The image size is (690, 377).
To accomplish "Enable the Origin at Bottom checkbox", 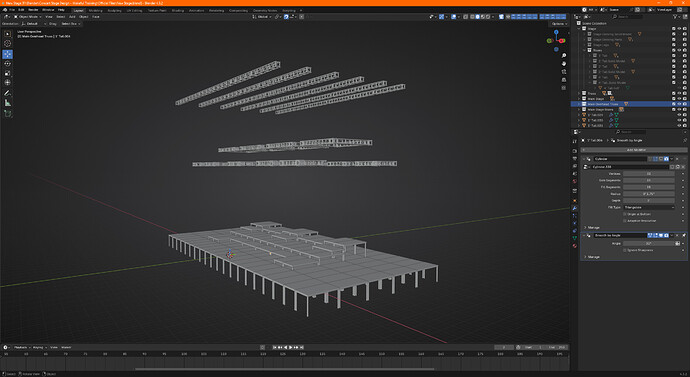I will tap(624, 214).
